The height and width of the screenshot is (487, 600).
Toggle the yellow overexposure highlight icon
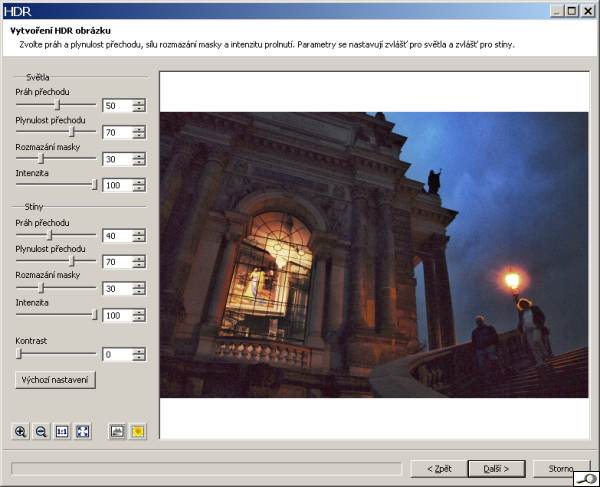[x=138, y=431]
